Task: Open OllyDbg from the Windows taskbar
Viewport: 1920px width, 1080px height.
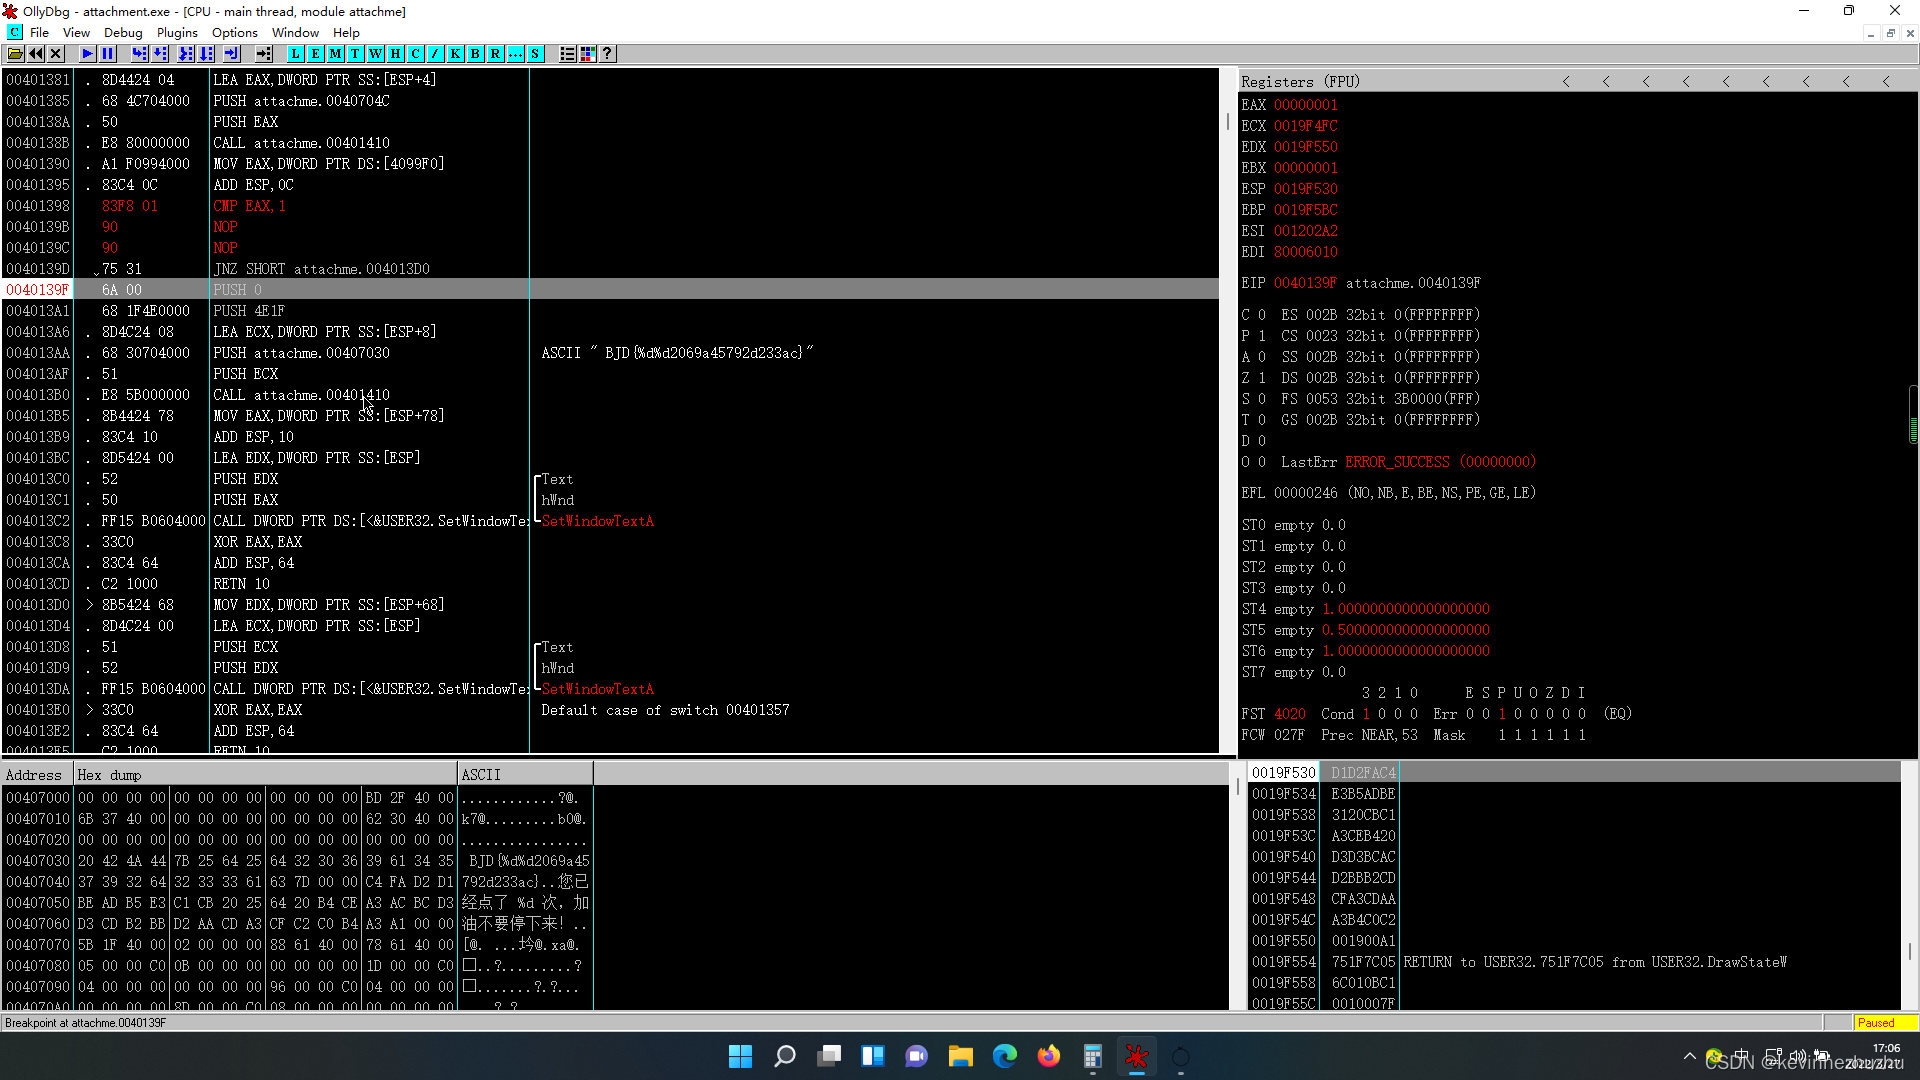Action: (1136, 1056)
